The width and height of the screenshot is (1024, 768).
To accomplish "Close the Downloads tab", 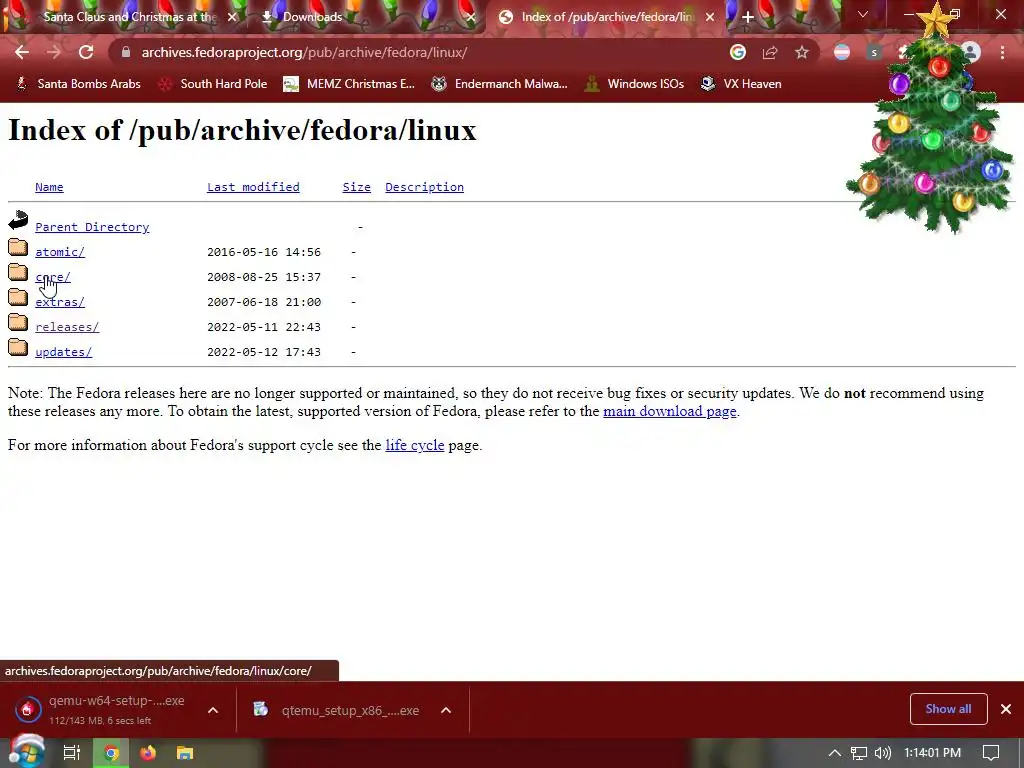I will click(x=471, y=17).
